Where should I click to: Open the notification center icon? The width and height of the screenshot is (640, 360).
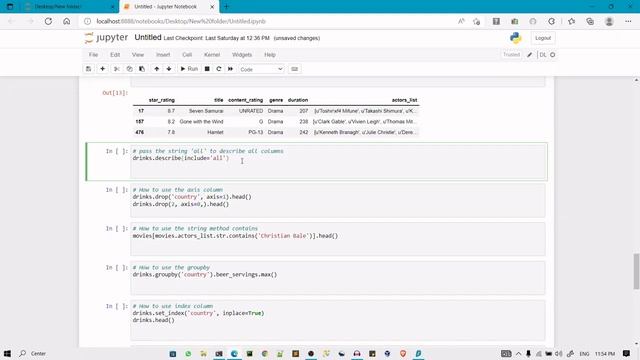click(x=627, y=353)
